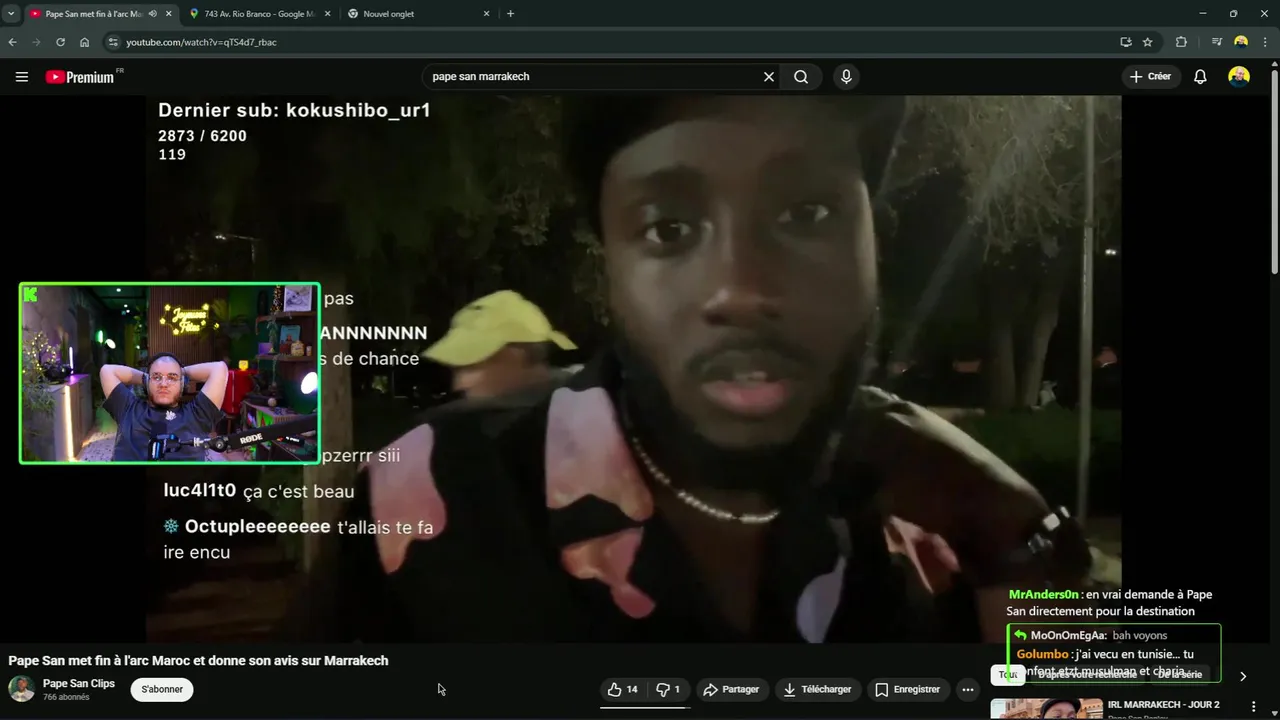Click the Partager share button

point(731,689)
